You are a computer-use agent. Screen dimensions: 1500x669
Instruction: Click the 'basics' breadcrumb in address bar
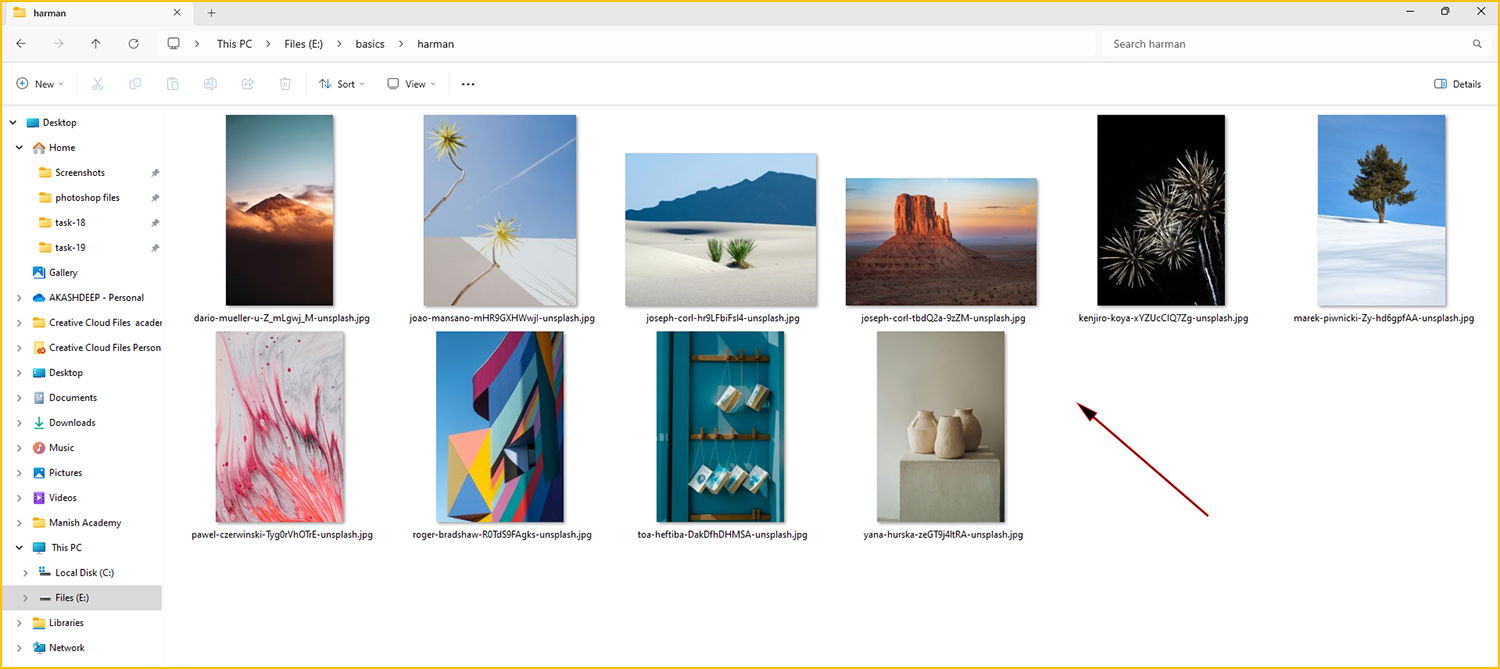370,44
